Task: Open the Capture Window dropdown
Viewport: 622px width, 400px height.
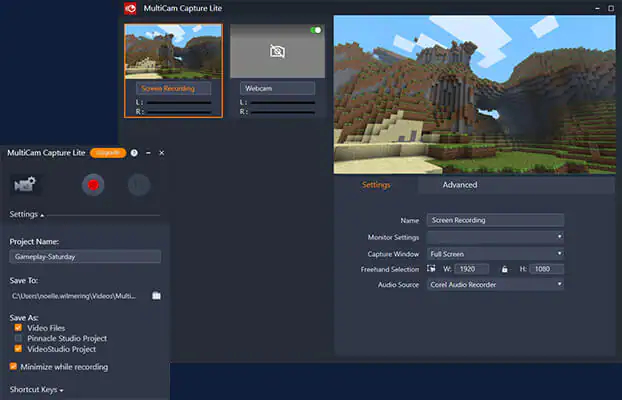Action: click(x=495, y=254)
